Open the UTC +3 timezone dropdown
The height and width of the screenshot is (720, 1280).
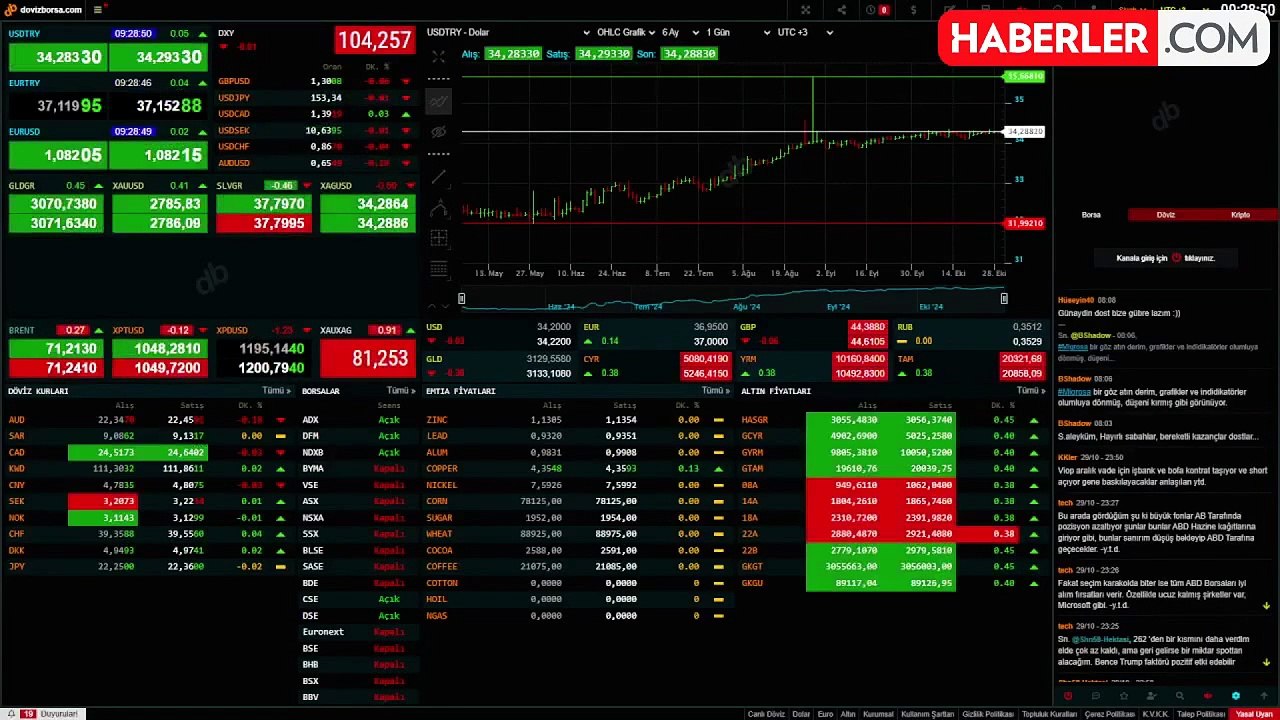click(805, 32)
